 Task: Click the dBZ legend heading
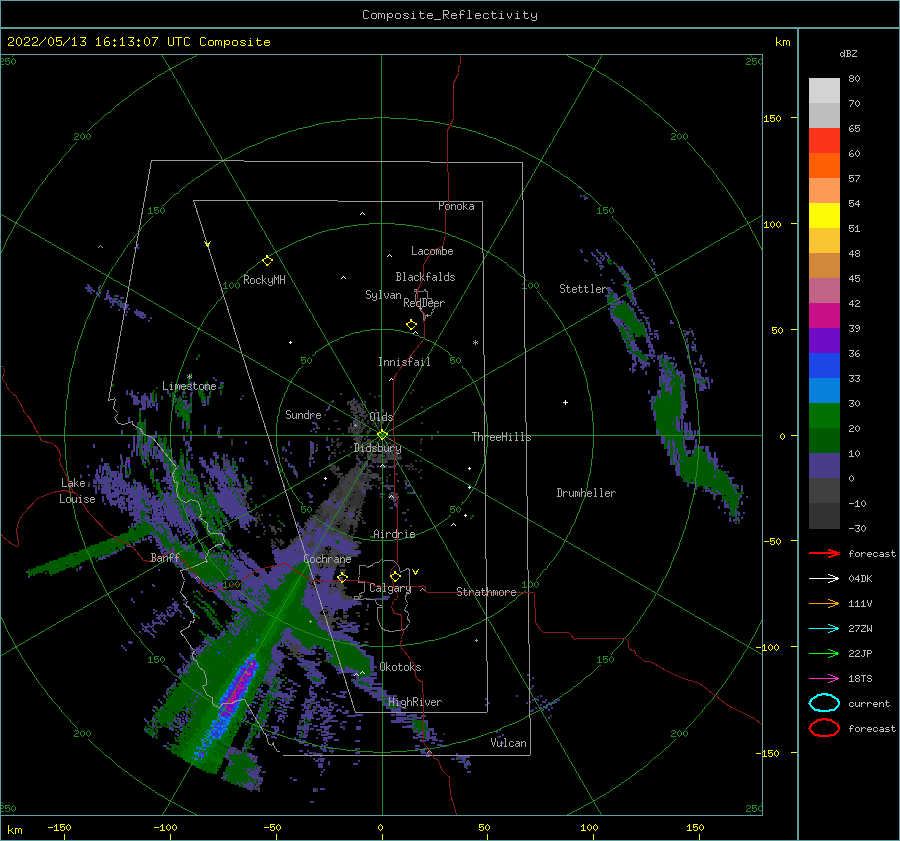pyautogui.click(x=848, y=53)
